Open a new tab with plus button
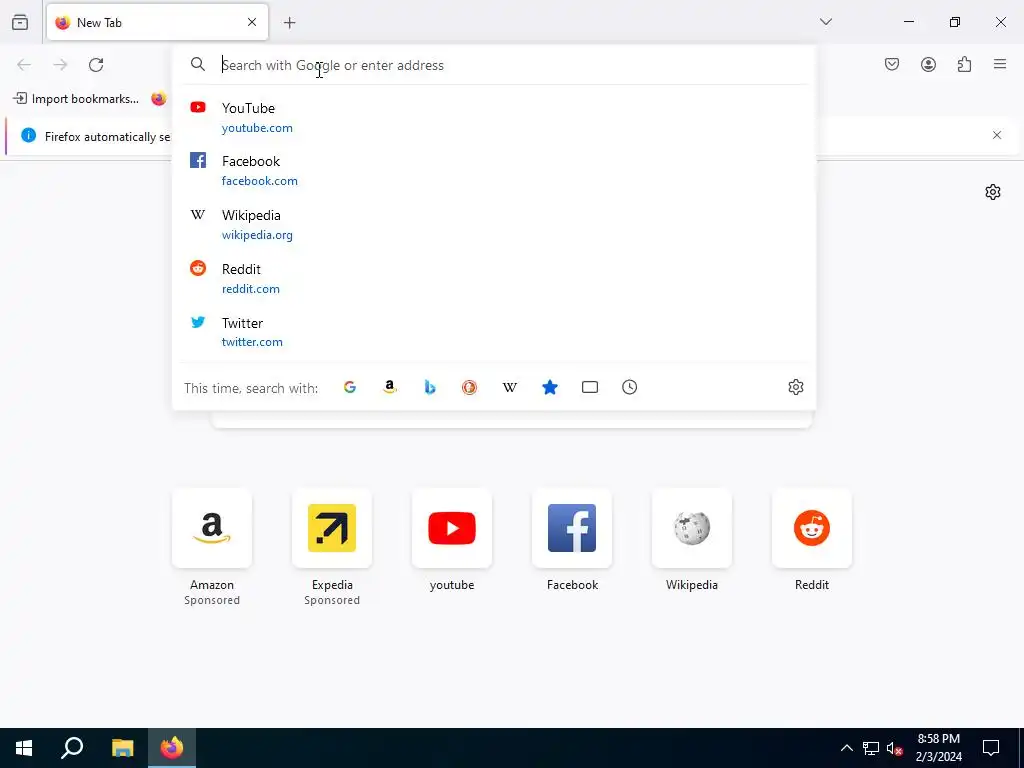Image resolution: width=1024 pixels, height=768 pixels. pos(290,23)
